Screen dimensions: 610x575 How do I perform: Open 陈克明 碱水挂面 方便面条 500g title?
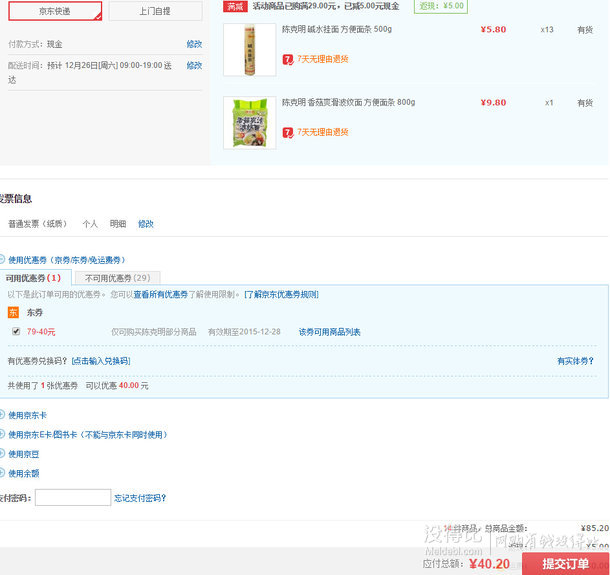(x=337, y=29)
